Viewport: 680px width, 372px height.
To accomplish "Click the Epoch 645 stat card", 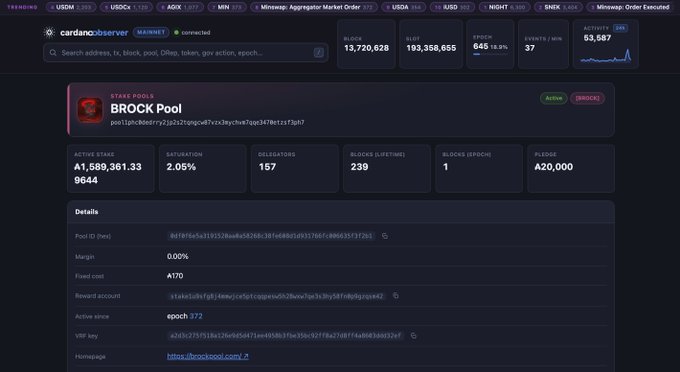I will tap(490, 44).
